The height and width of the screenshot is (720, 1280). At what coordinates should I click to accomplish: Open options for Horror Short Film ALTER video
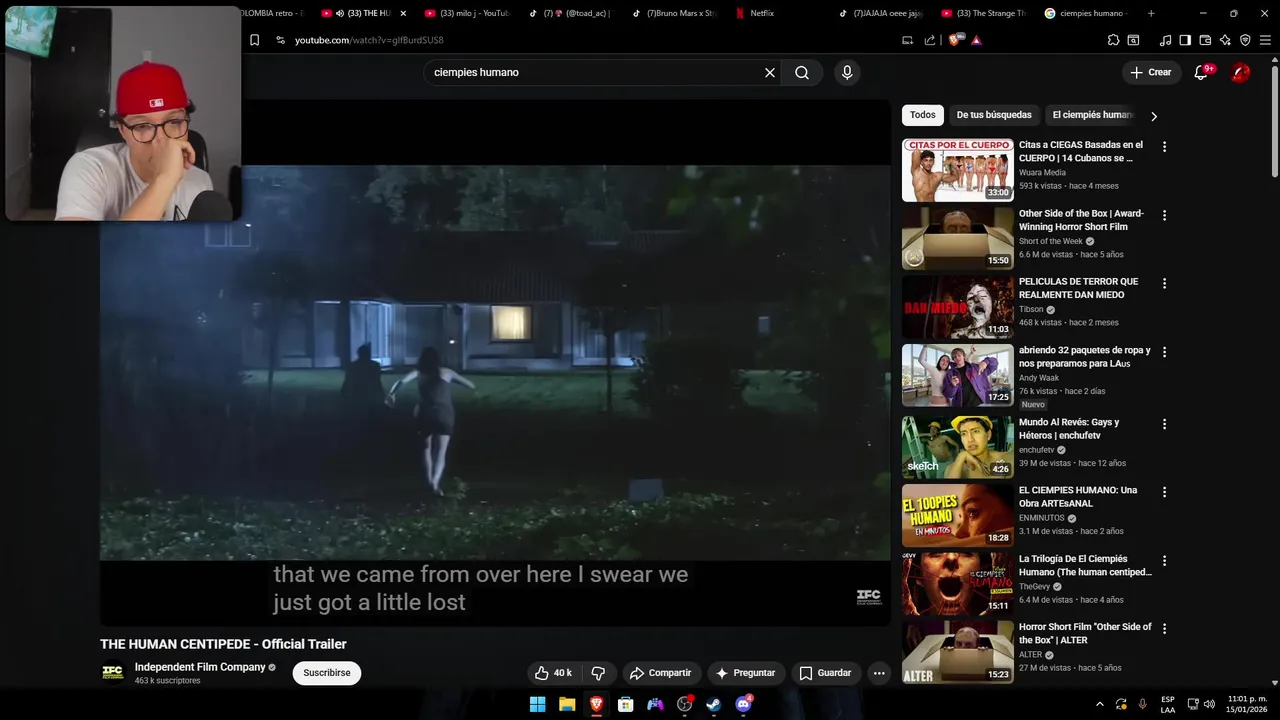1164,628
